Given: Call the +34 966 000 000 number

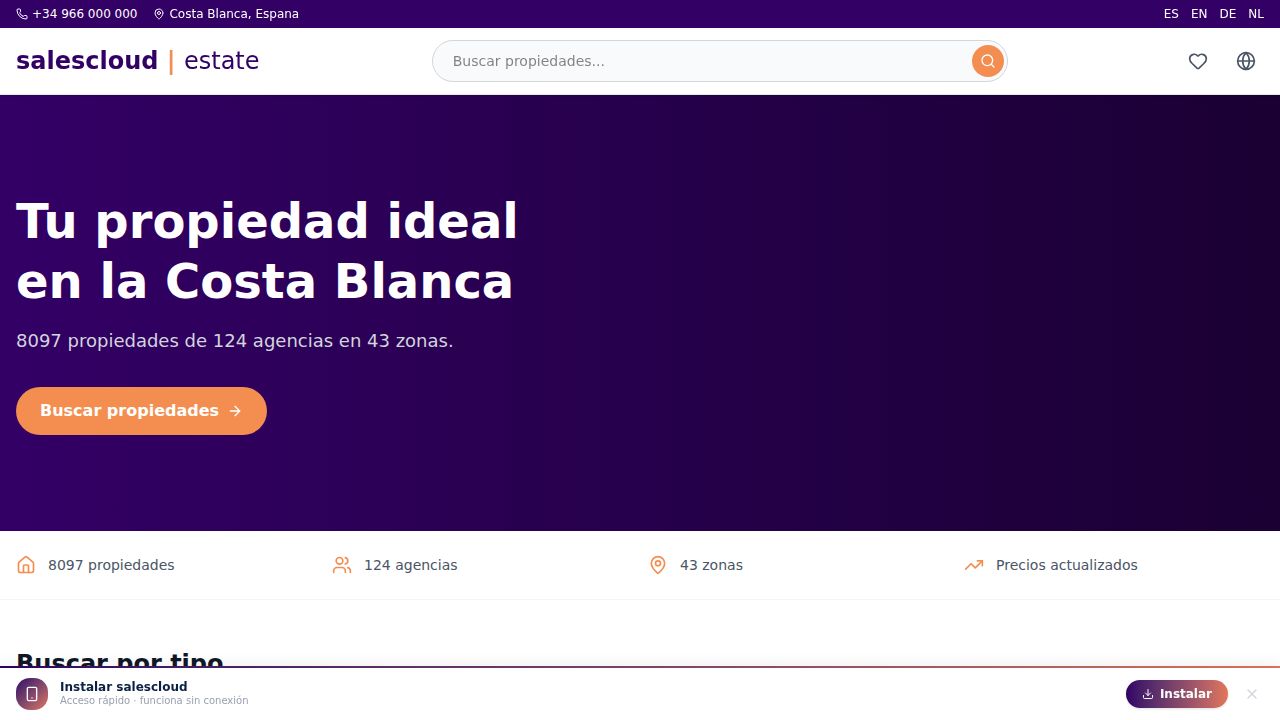Looking at the screenshot, I should click(85, 14).
